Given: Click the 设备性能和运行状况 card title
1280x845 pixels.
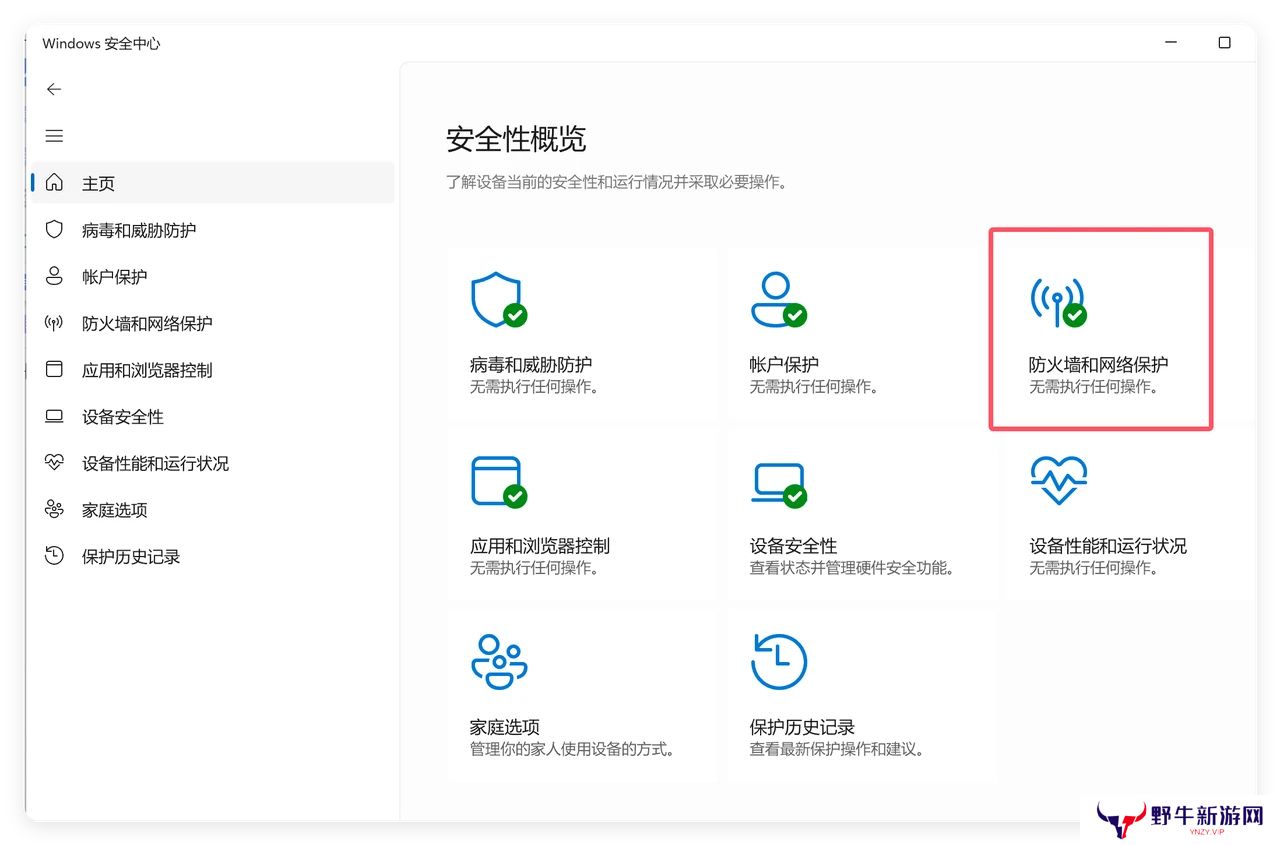Looking at the screenshot, I should tap(1108, 546).
